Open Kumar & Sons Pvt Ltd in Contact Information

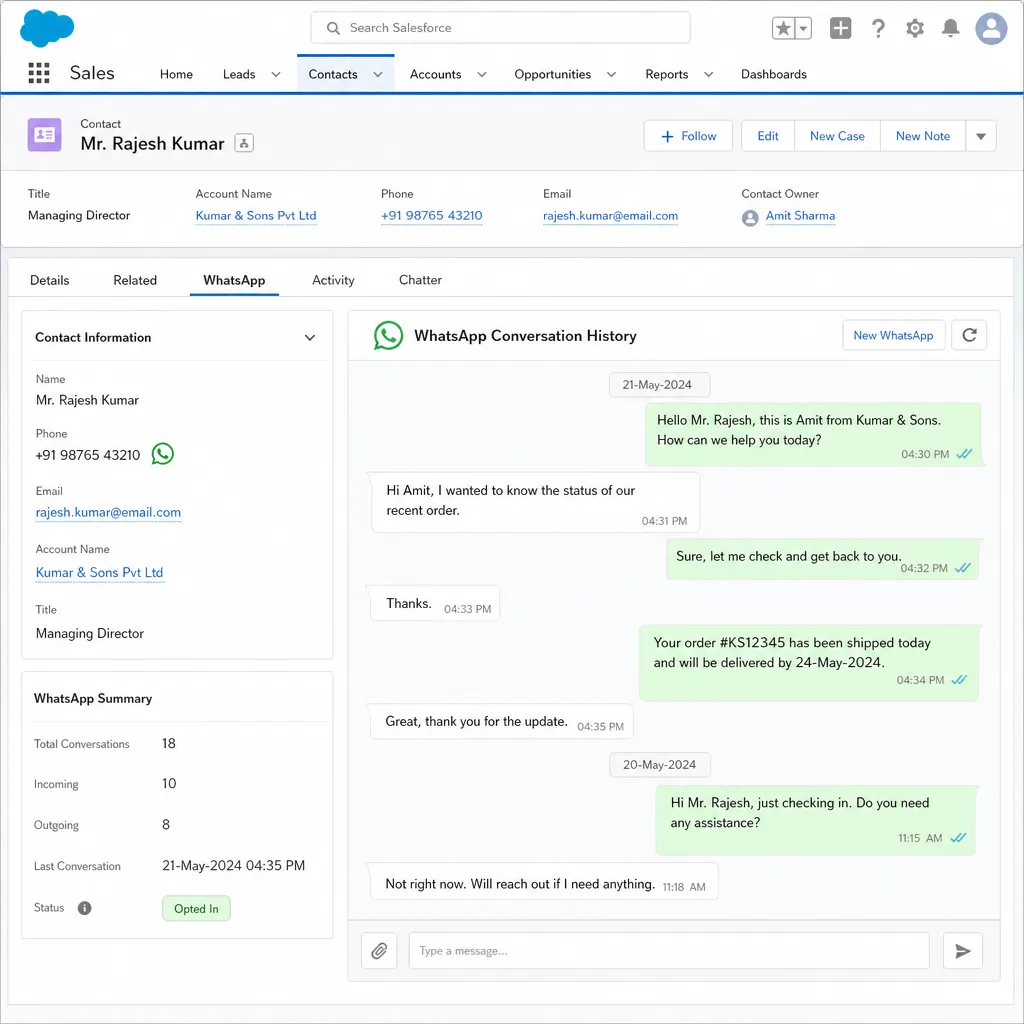click(x=99, y=573)
